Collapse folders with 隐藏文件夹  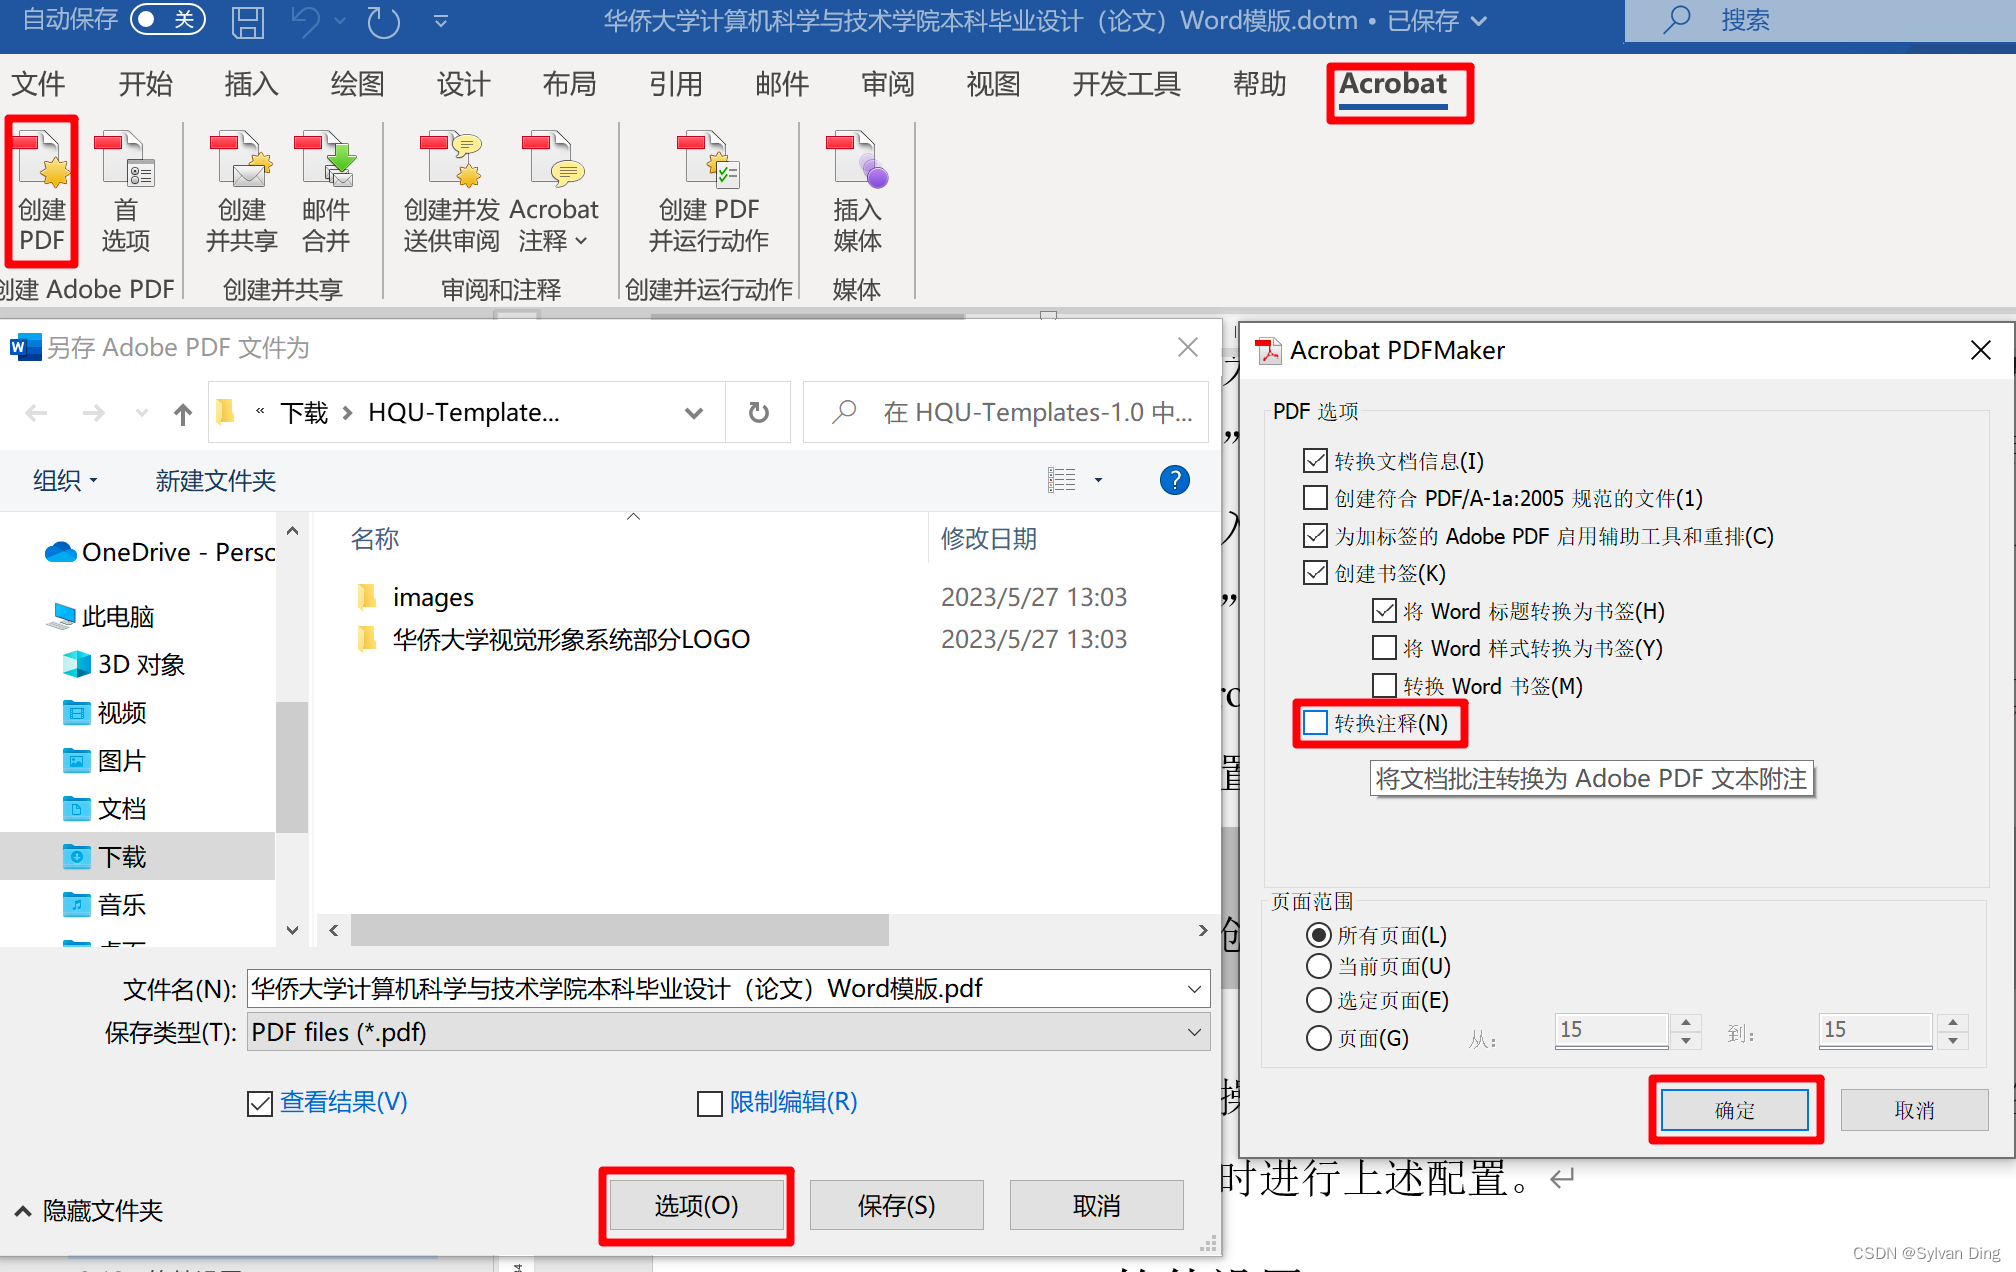coord(90,1211)
